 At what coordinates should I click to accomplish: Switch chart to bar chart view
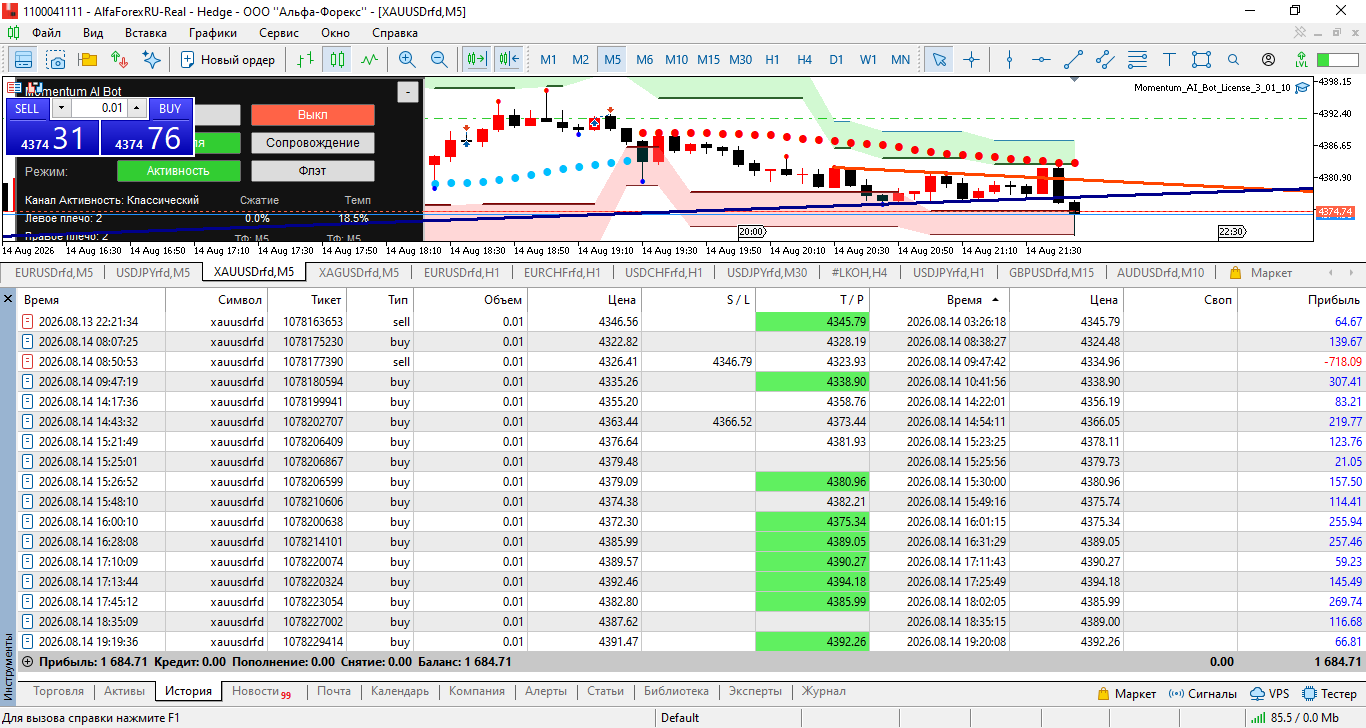(x=305, y=60)
